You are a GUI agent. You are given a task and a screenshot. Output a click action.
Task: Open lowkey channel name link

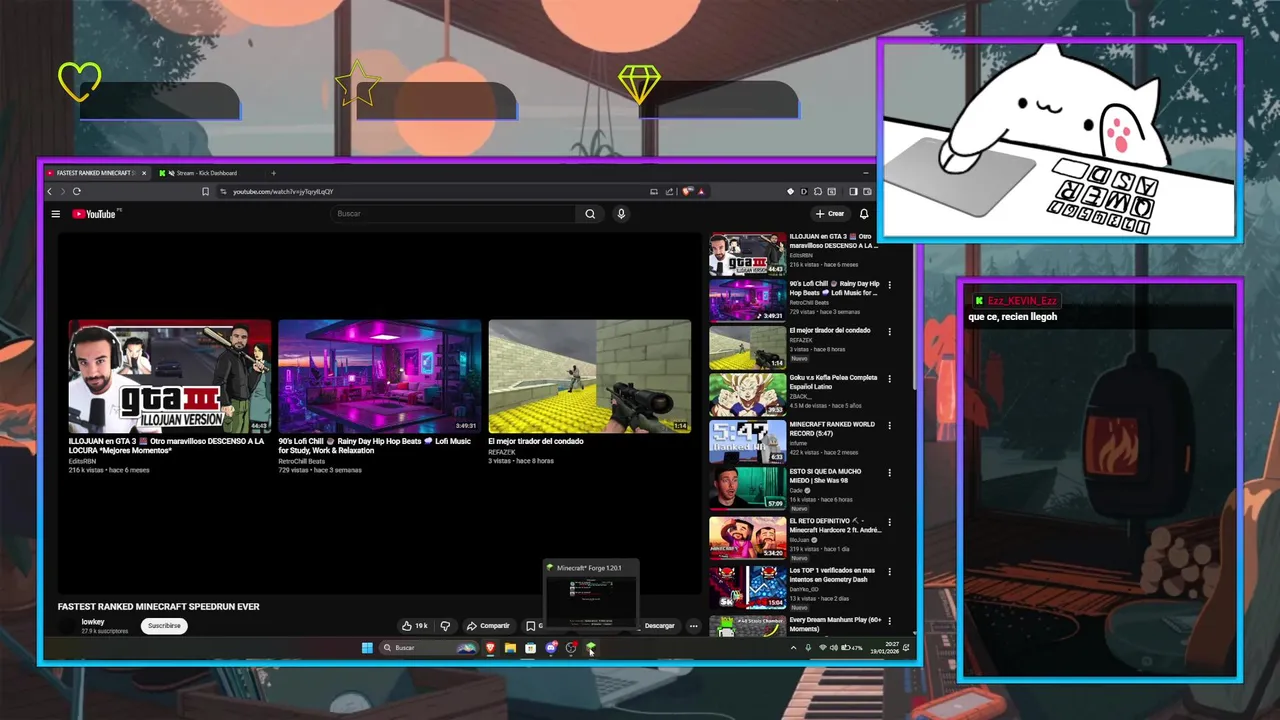pyautogui.click(x=93, y=622)
